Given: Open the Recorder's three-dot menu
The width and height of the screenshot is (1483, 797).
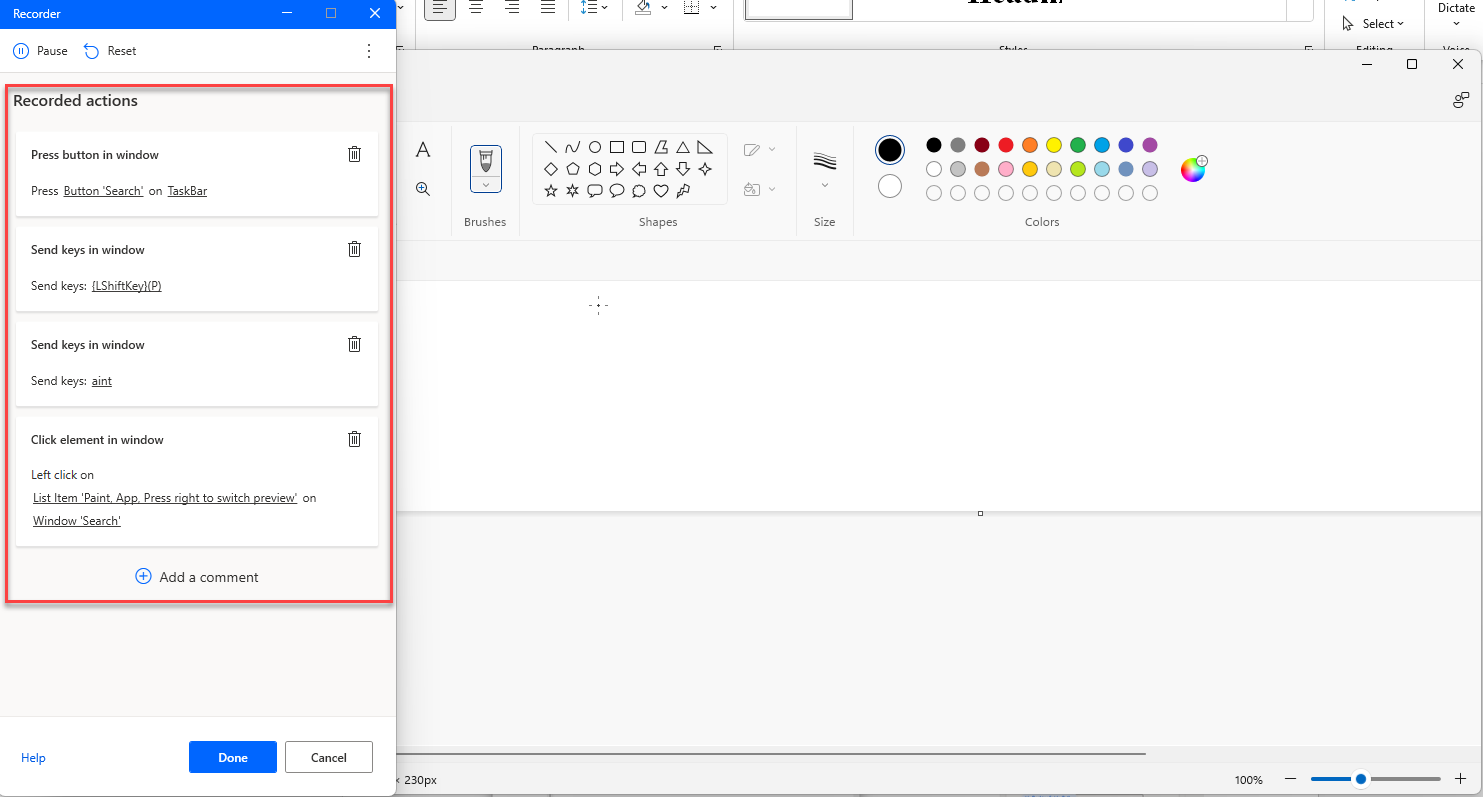Looking at the screenshot, I should [369, 50].
